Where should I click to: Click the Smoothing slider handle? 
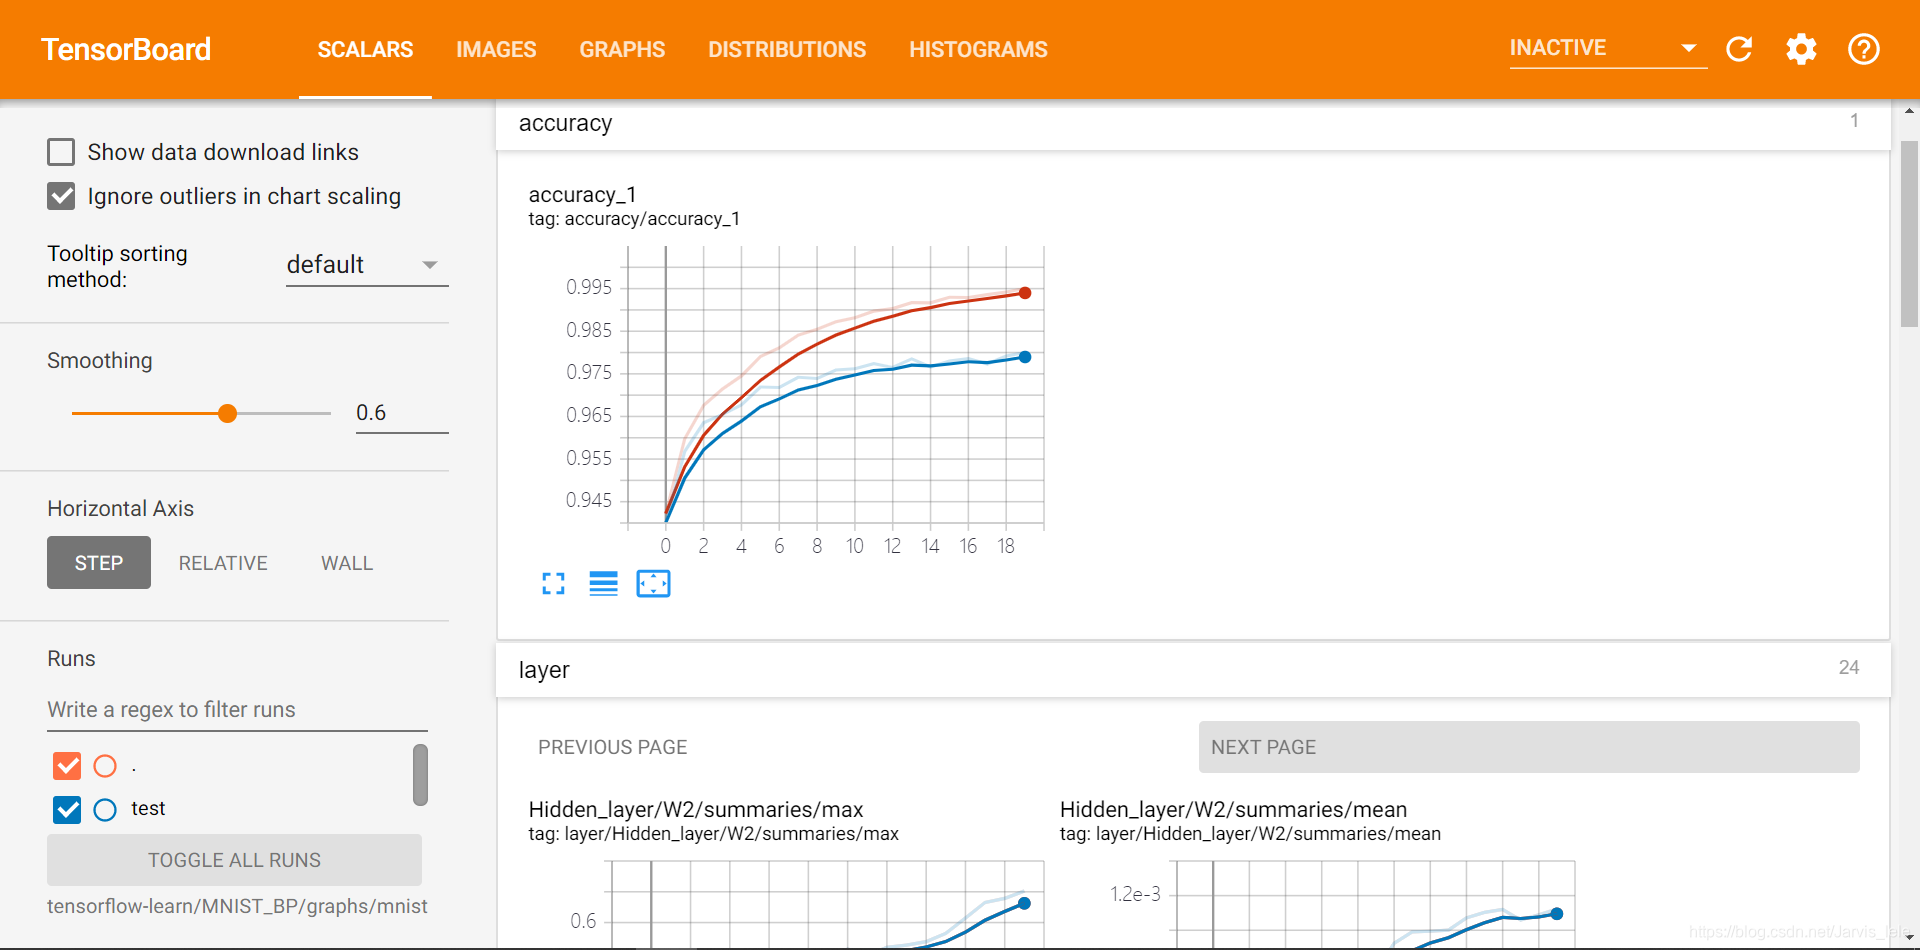tap(228, 413)
